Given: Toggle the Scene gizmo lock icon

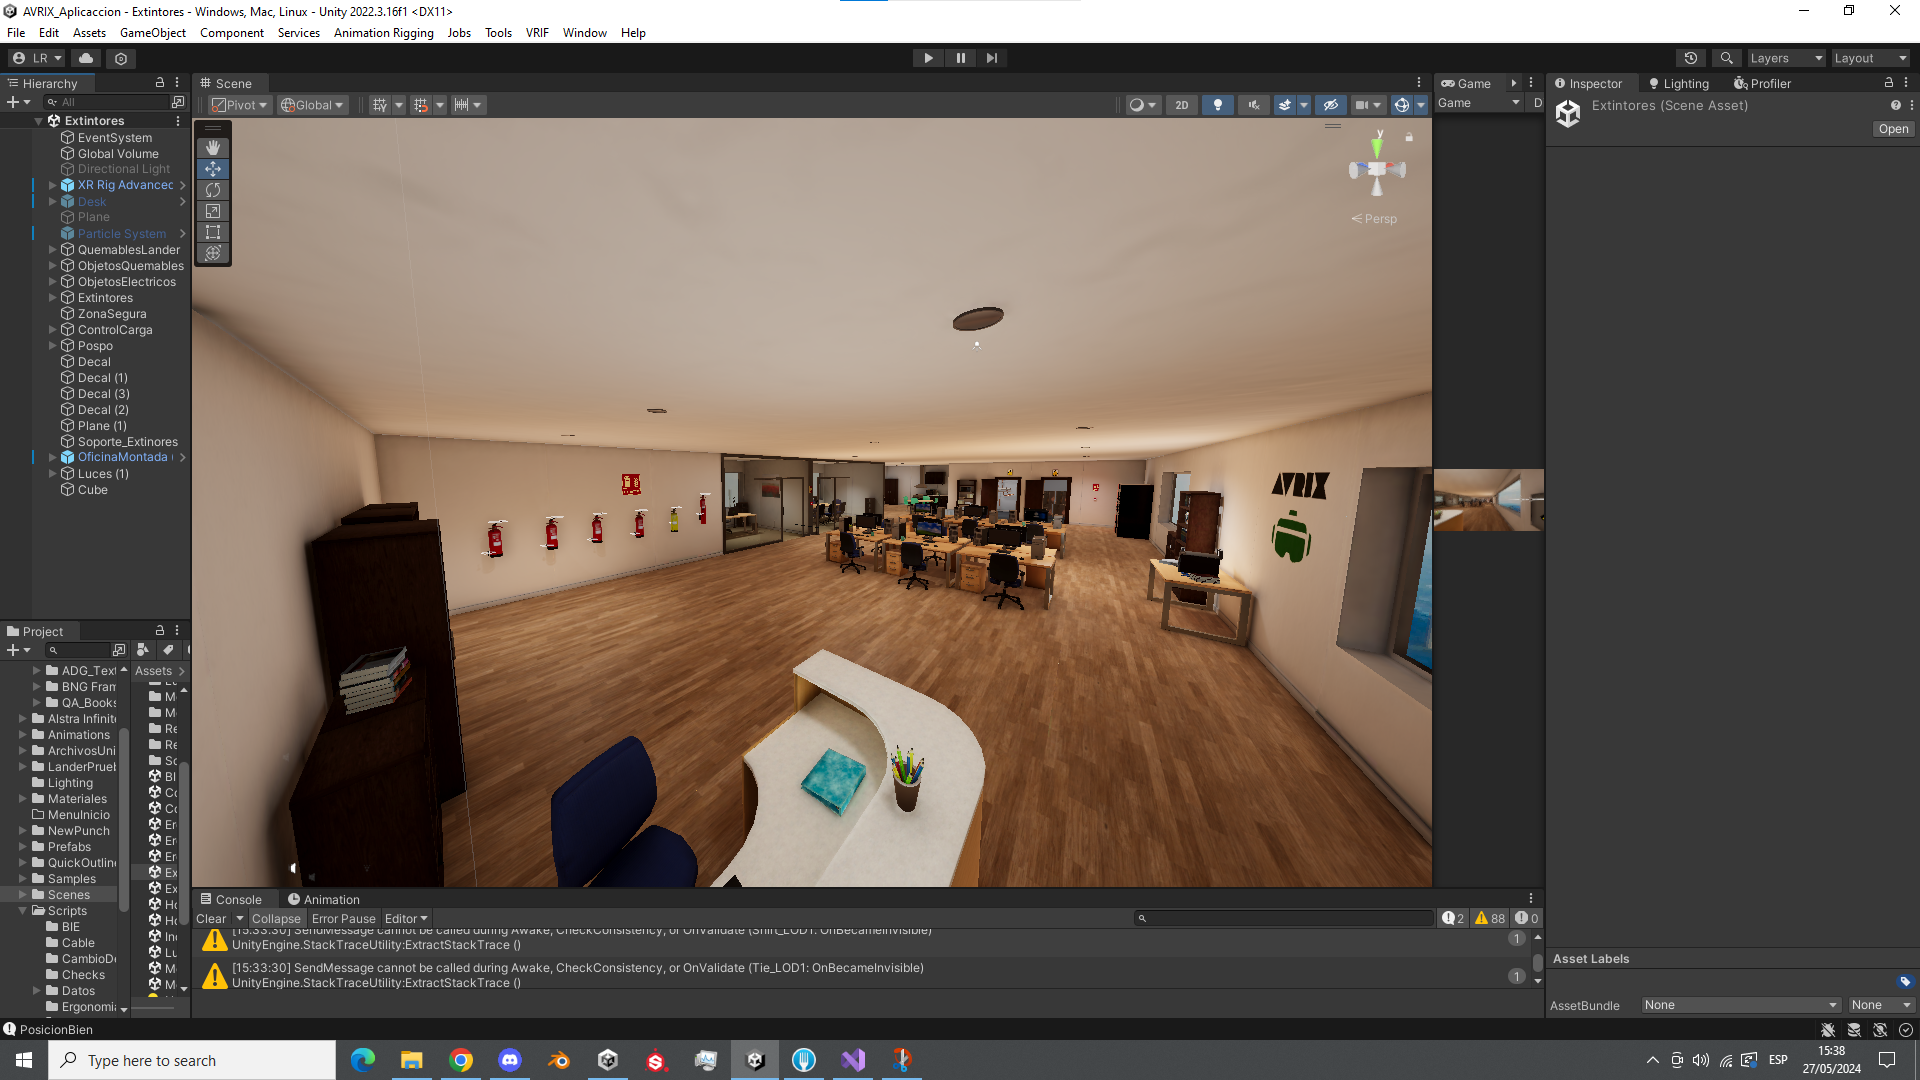Looking at the screenshot, I should (x=1409, y=137).
